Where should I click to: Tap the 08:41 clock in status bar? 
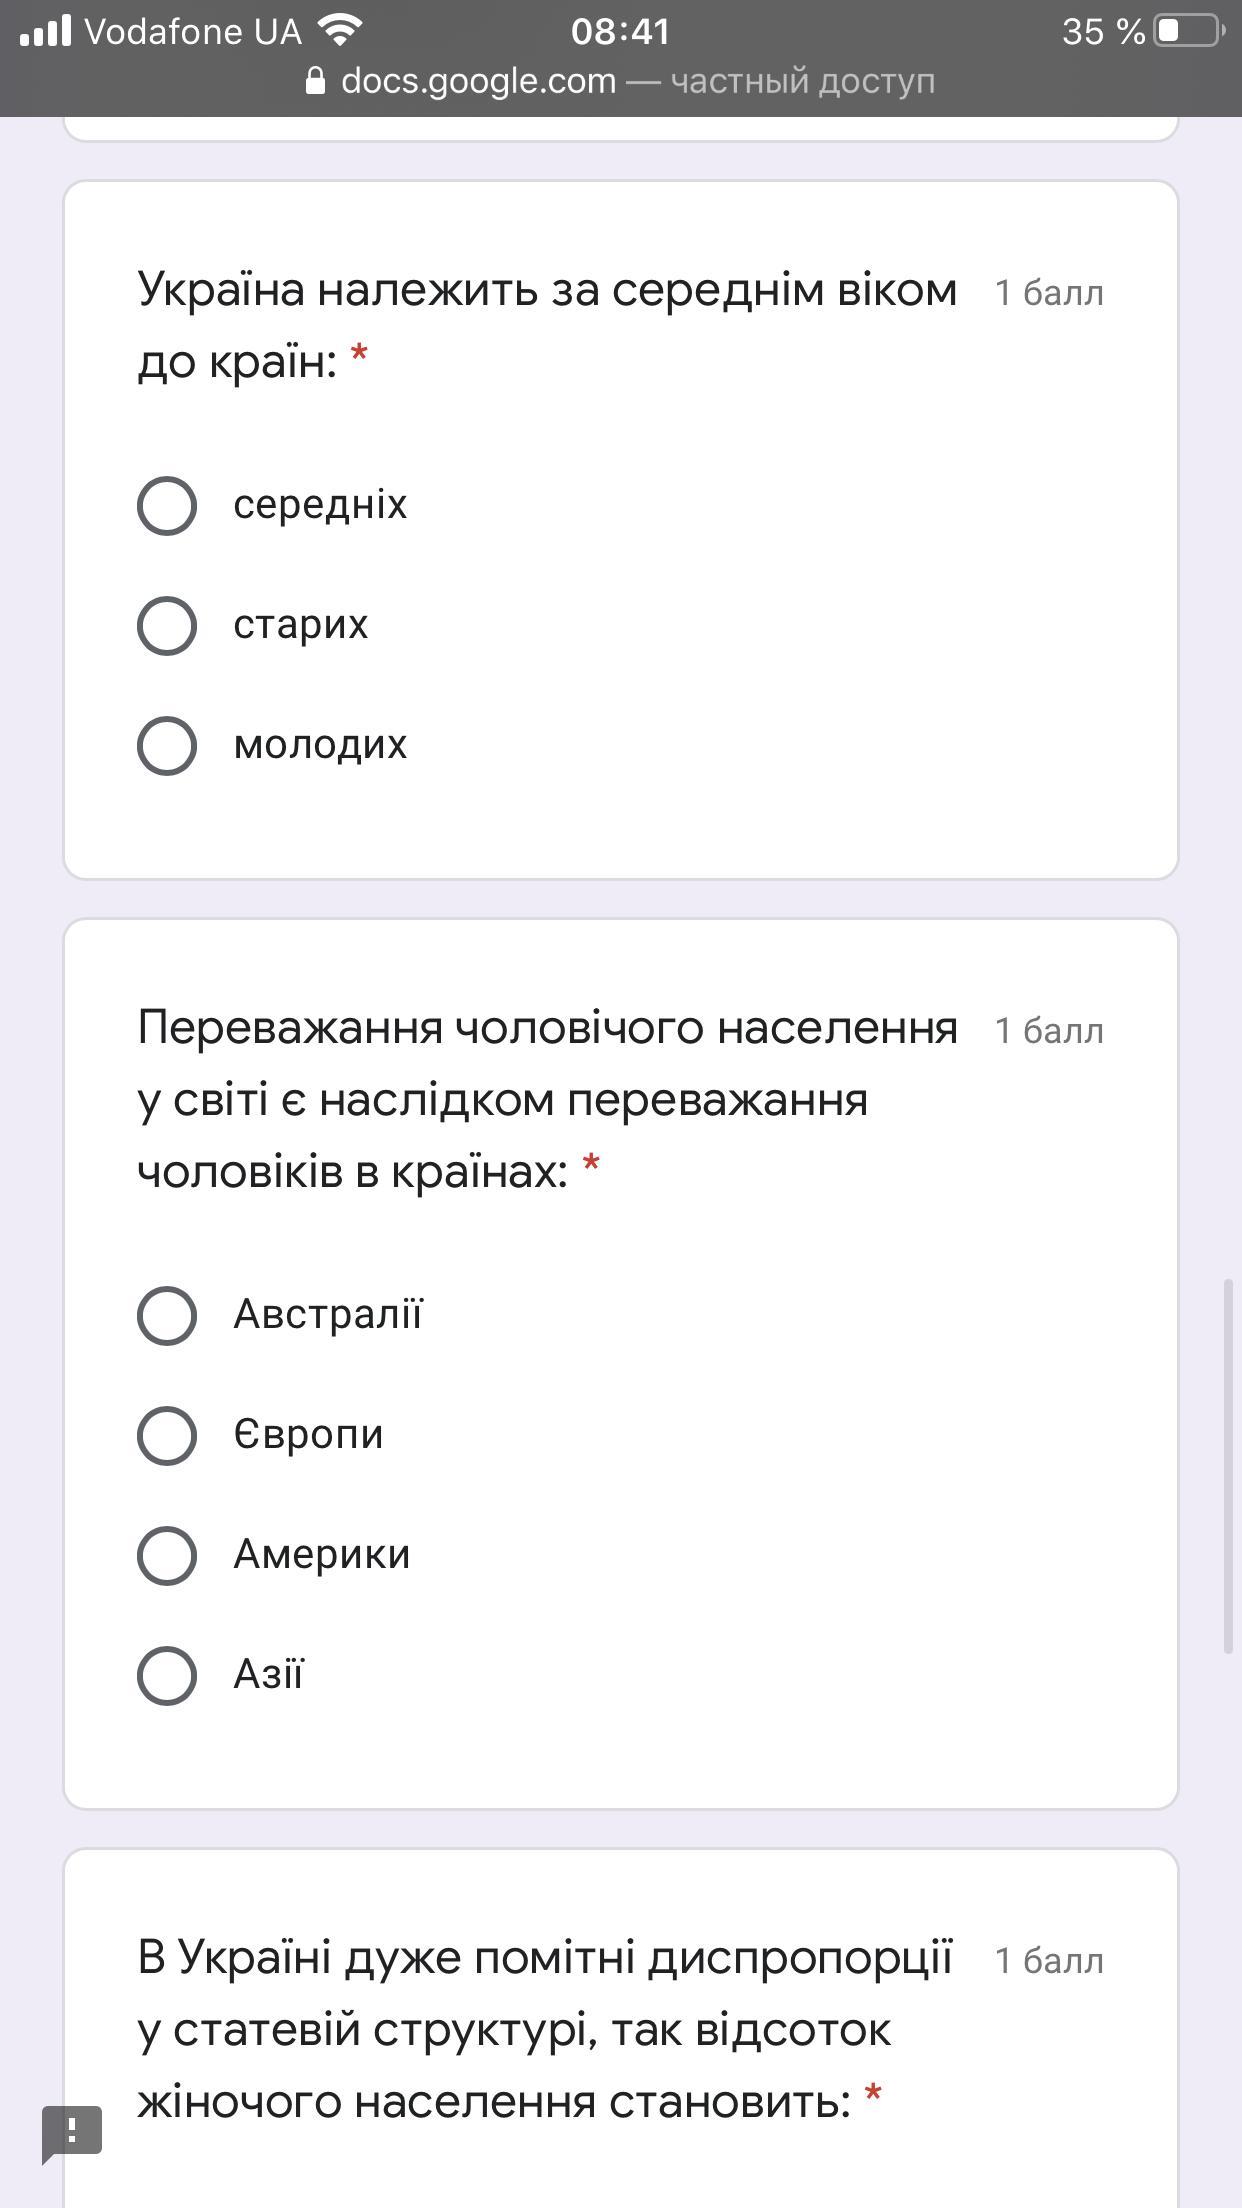point(620,31)
